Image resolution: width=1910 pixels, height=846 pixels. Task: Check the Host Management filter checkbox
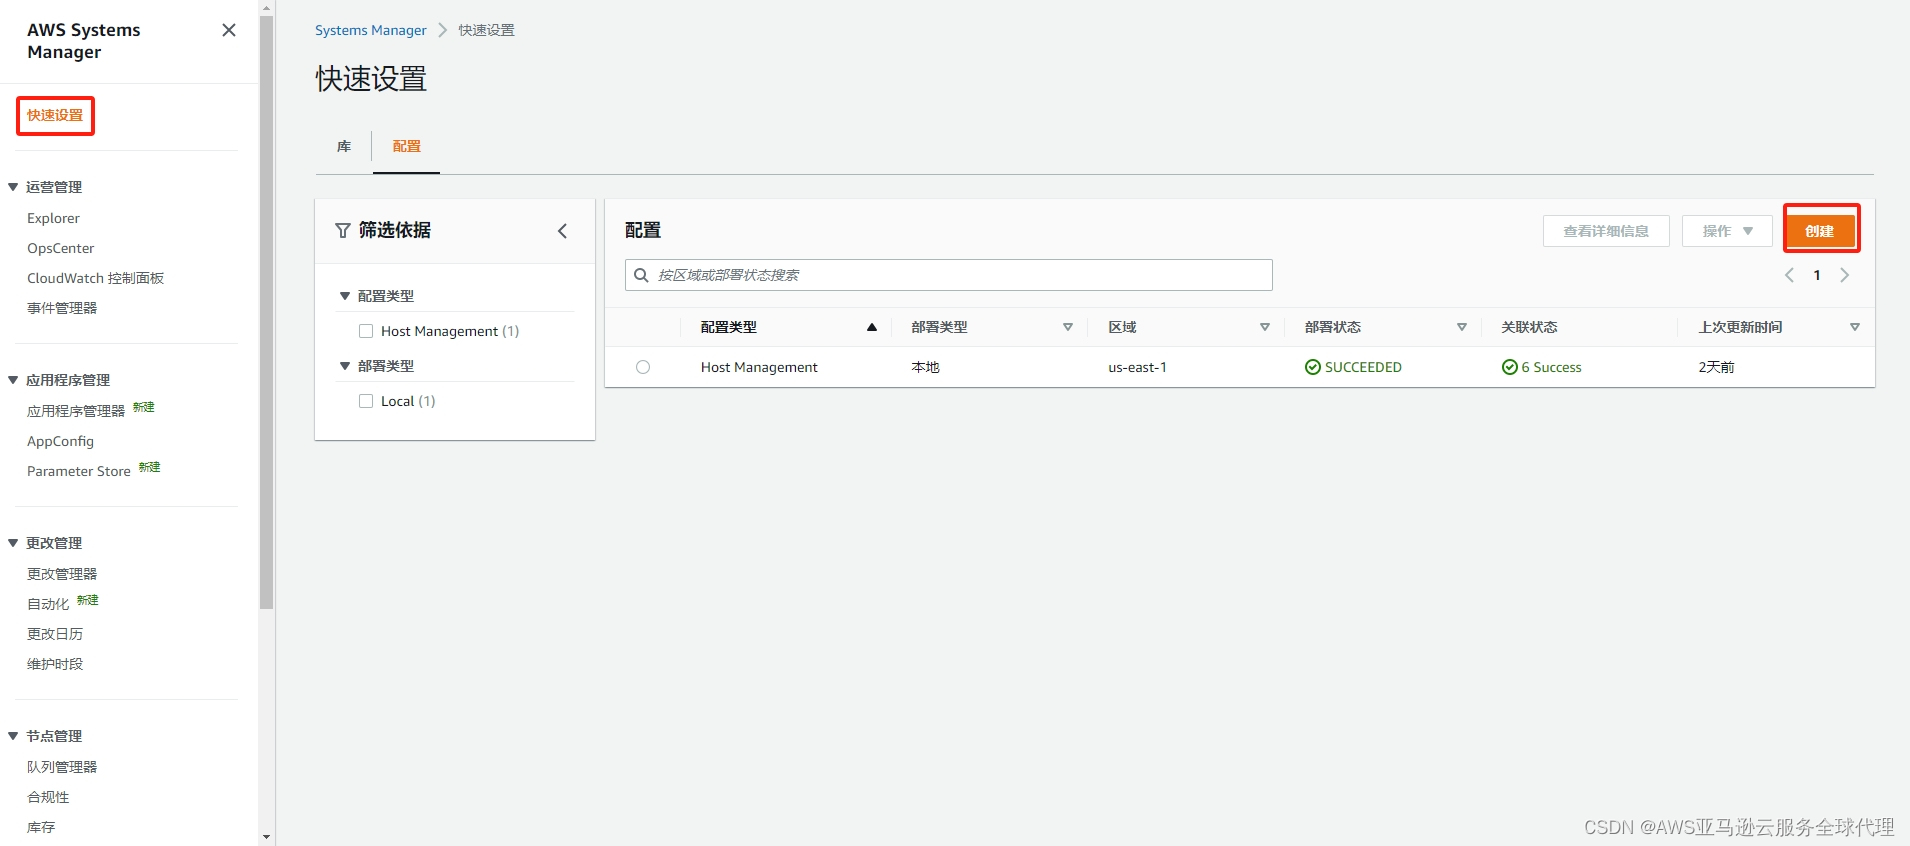tap(366, 331)
